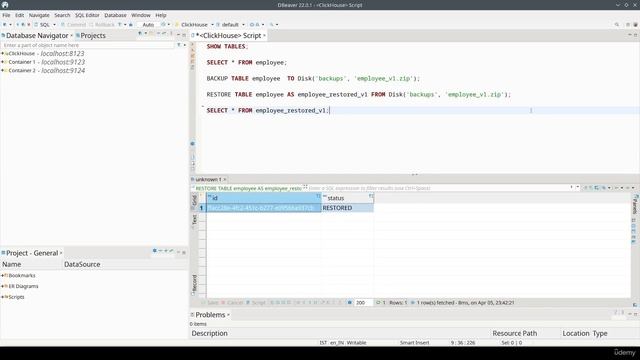Click the fetch size 200 field
Screen dimensions: 640x360
[x=363, y=303]
